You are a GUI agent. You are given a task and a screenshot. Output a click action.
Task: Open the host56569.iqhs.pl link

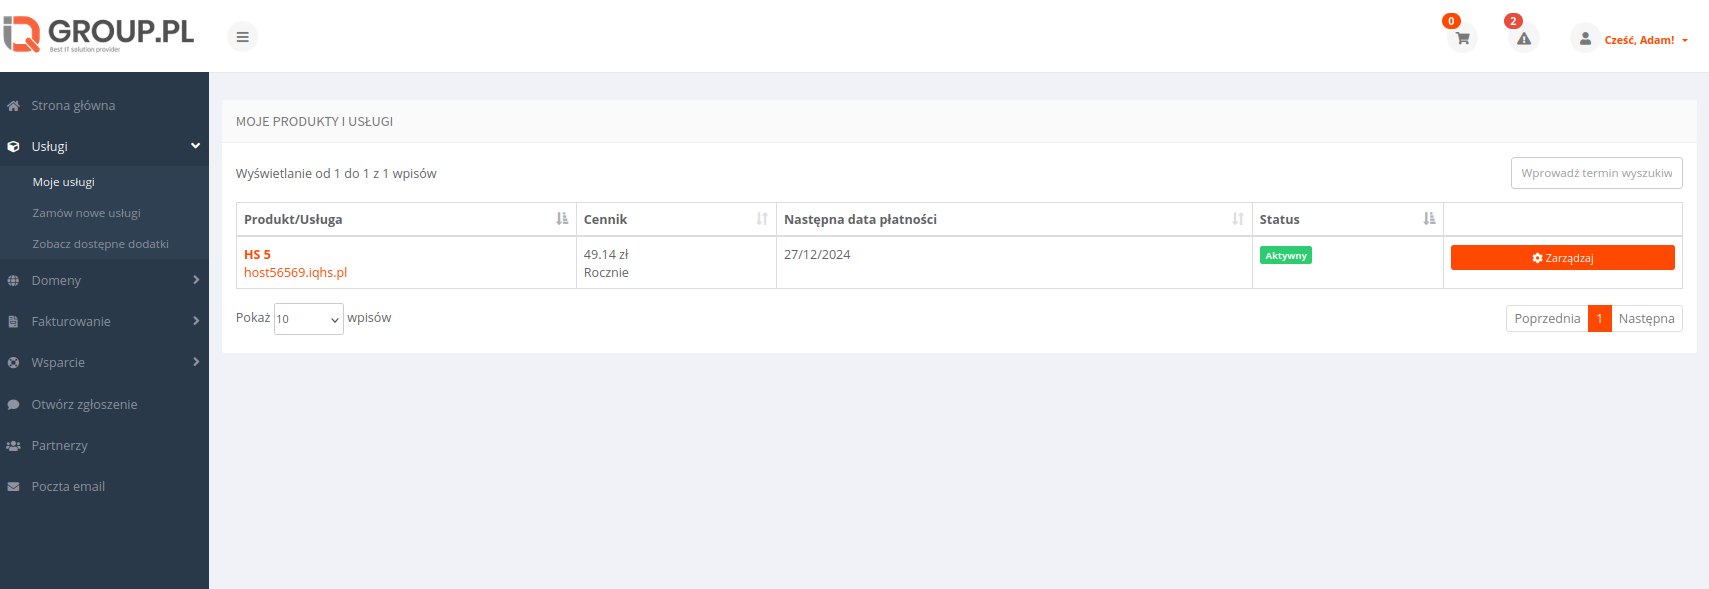(295, 272)
